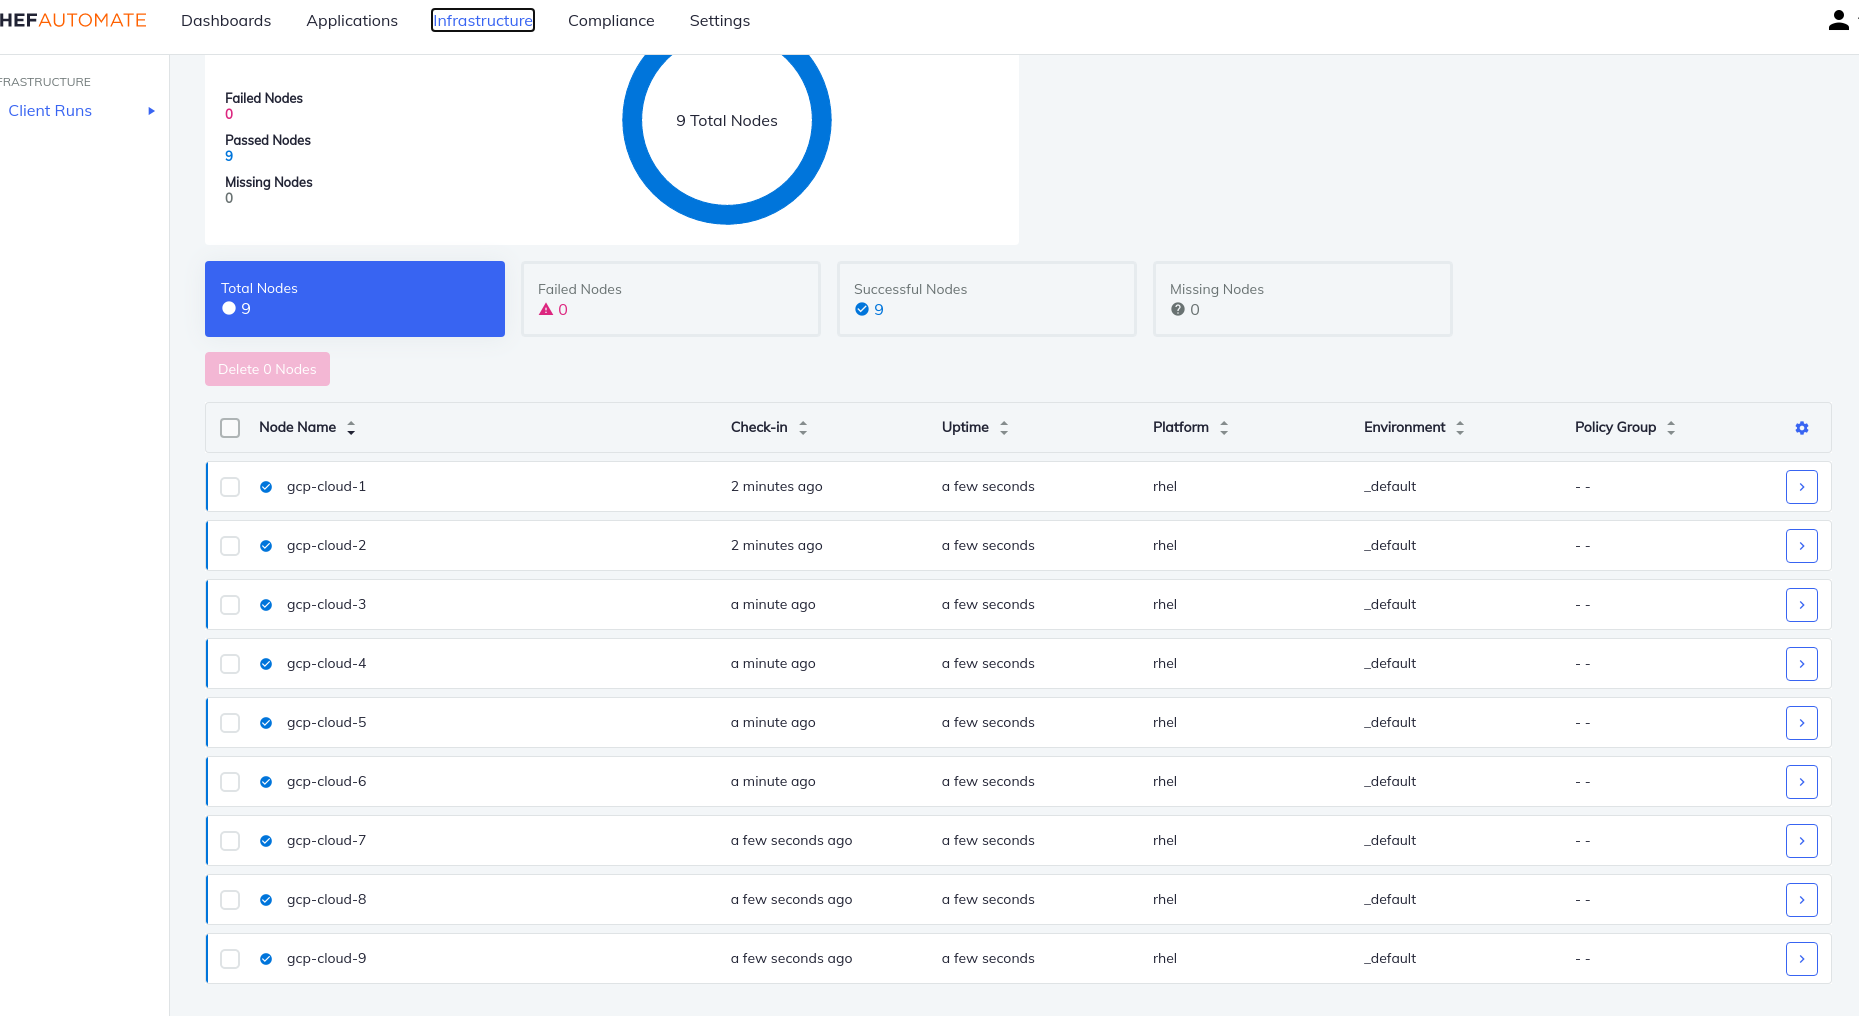
Task: Open the Dashboards tab
Action: click(x=226, y=21)
